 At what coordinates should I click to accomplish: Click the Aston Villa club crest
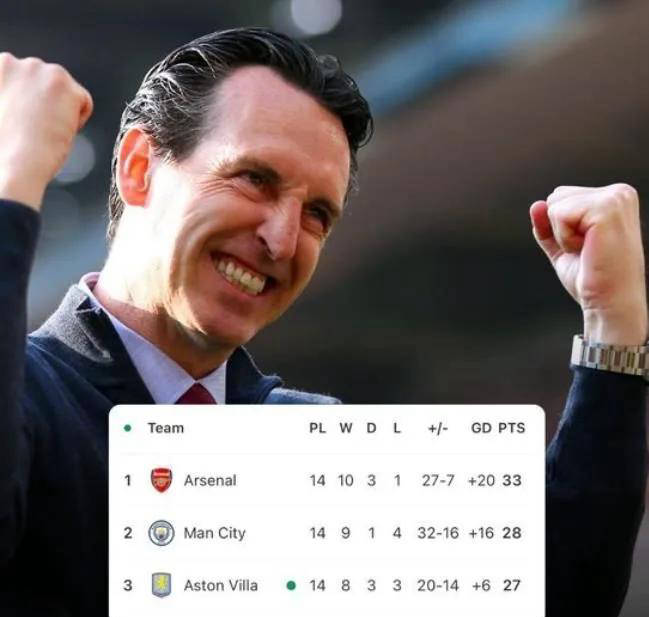pos(161,585)
